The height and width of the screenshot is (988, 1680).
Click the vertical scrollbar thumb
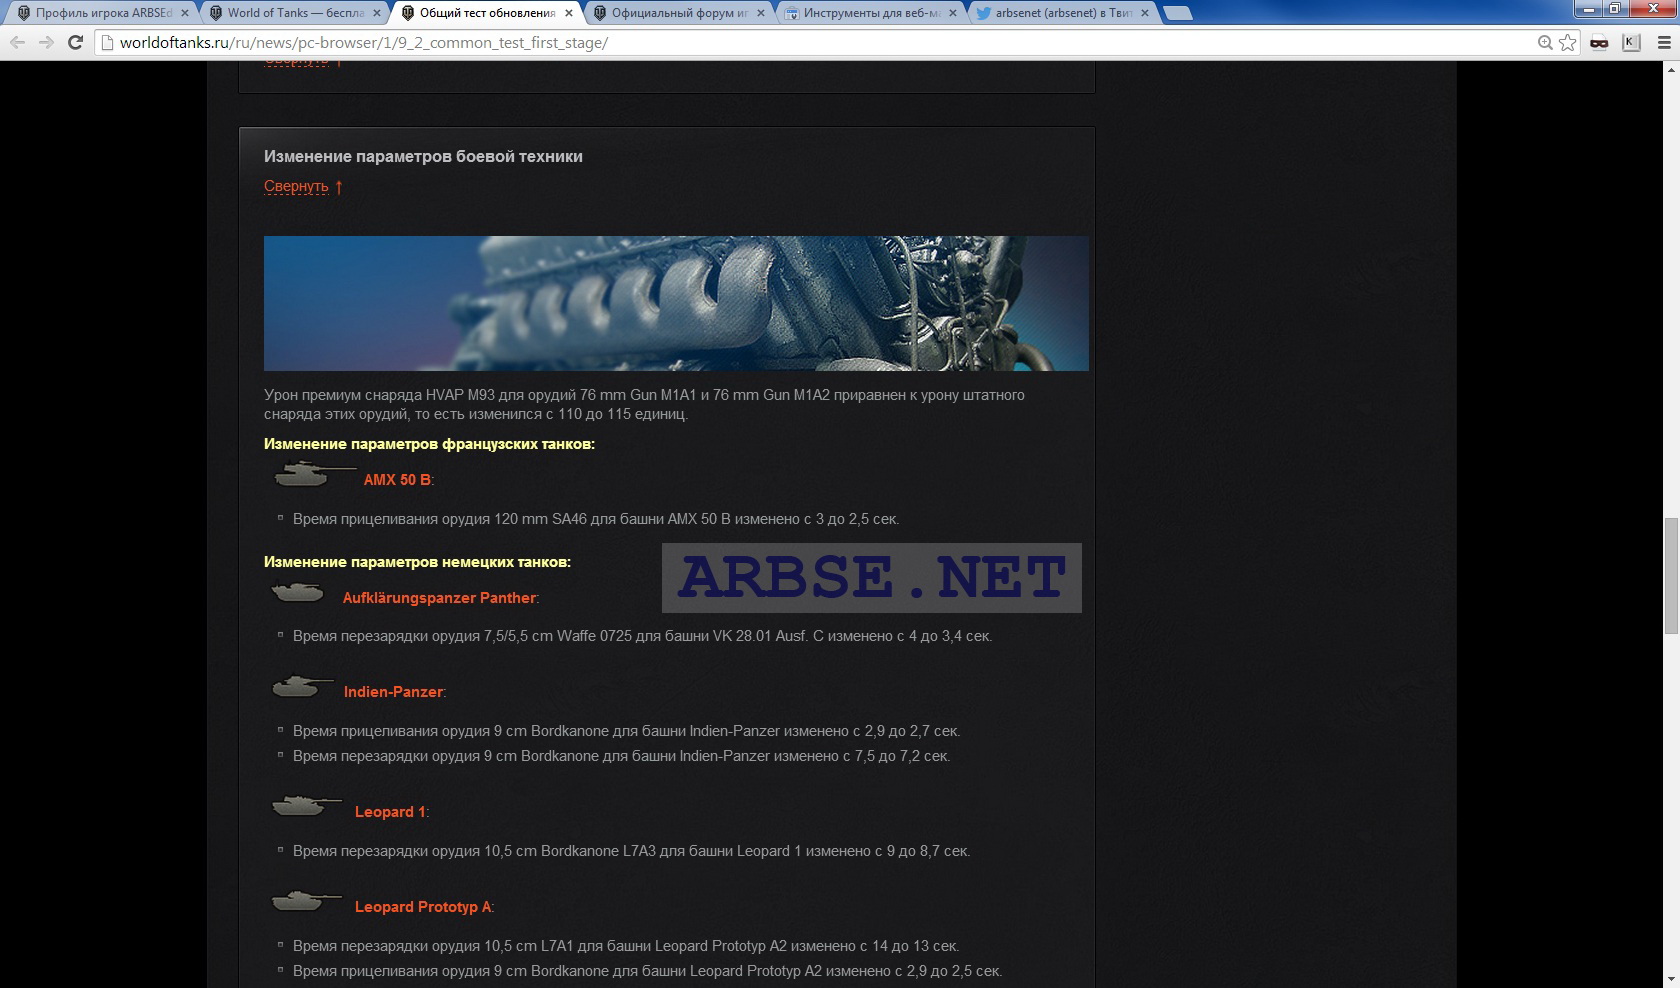[1671, 576]
